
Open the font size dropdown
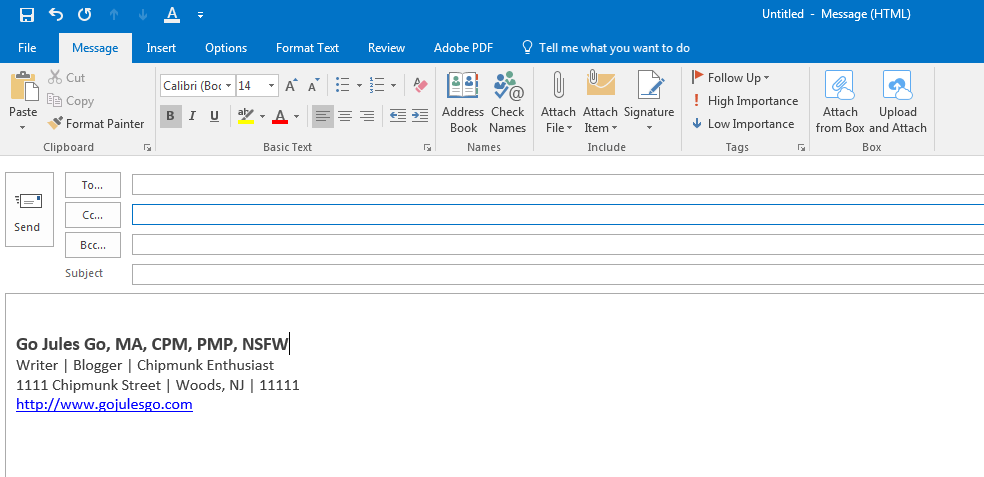271,86
